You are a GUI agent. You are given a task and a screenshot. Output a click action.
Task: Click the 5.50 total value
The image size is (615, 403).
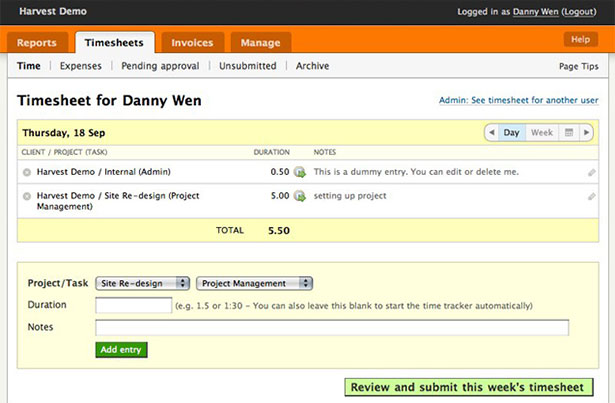(279, 230)
